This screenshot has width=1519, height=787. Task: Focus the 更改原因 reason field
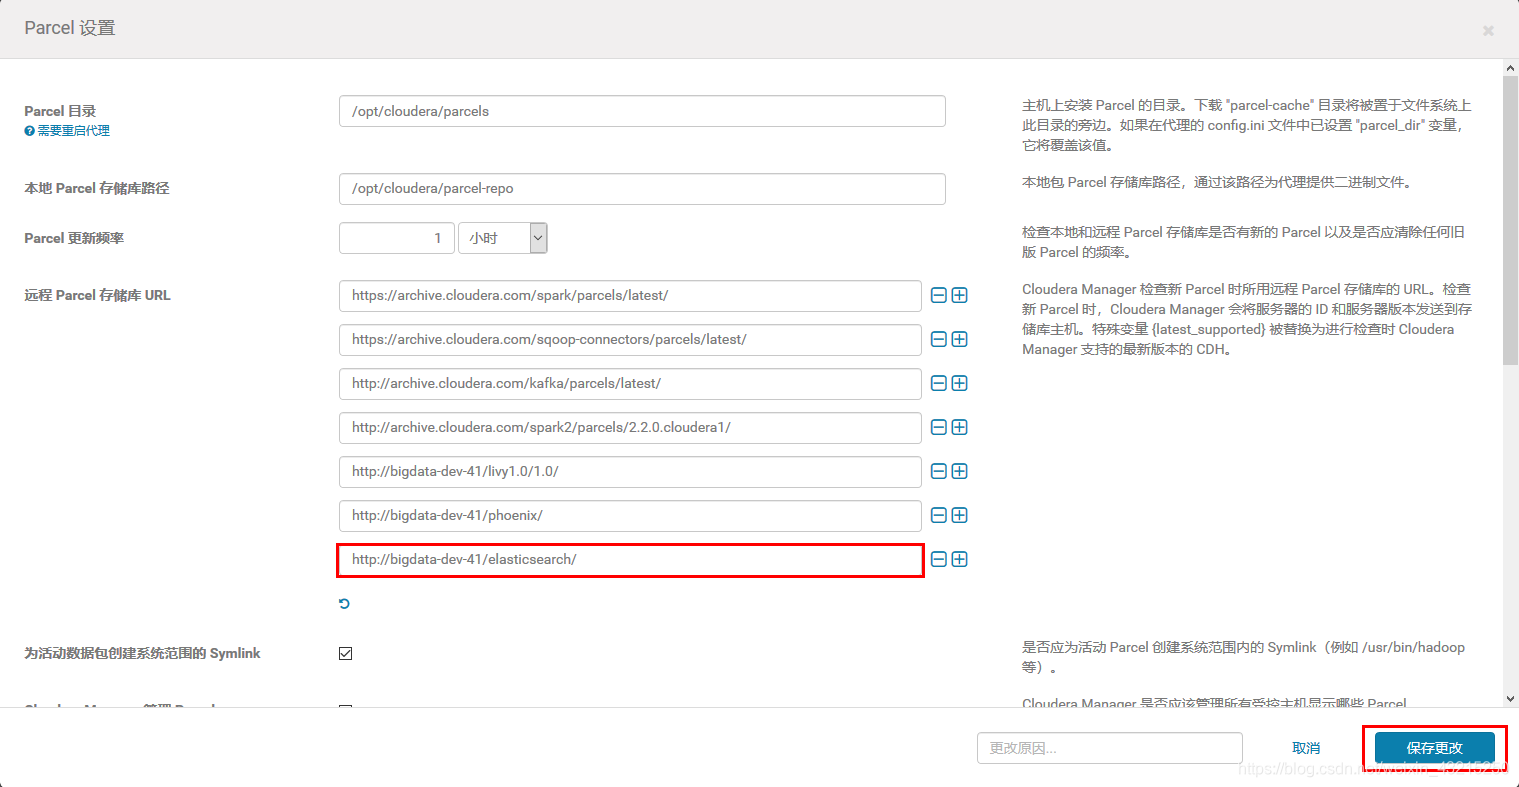1110,748
